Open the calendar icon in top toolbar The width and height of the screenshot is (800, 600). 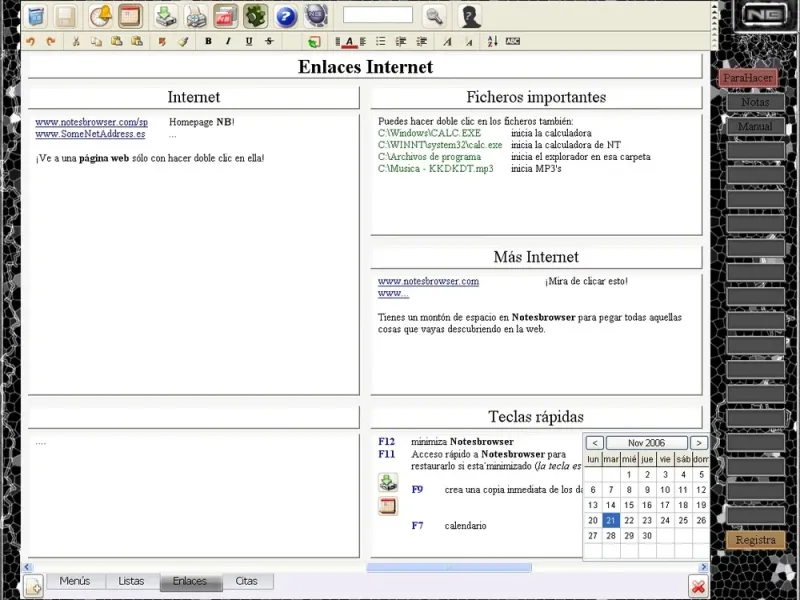[130, 16]
